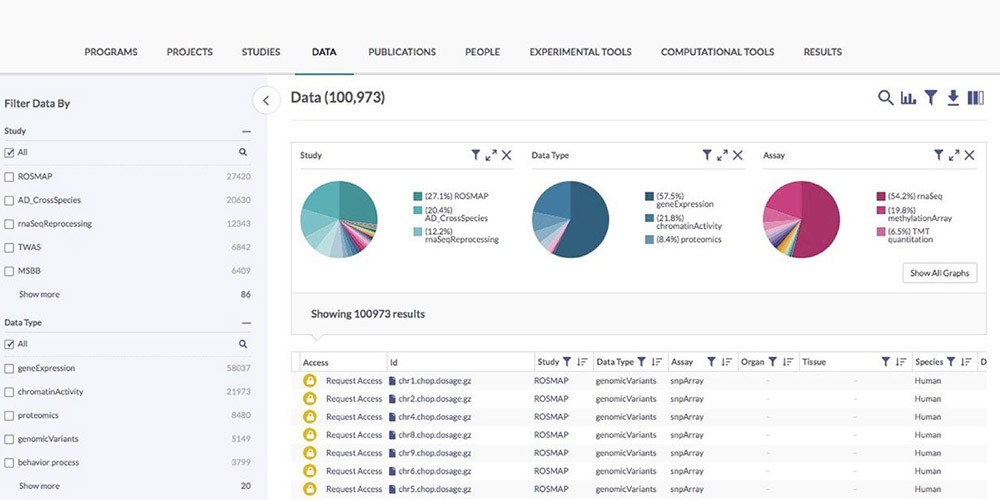This screenshot has width=1000, height=500.
Task: Show more Study filter options
Action: tap(39, 295)
